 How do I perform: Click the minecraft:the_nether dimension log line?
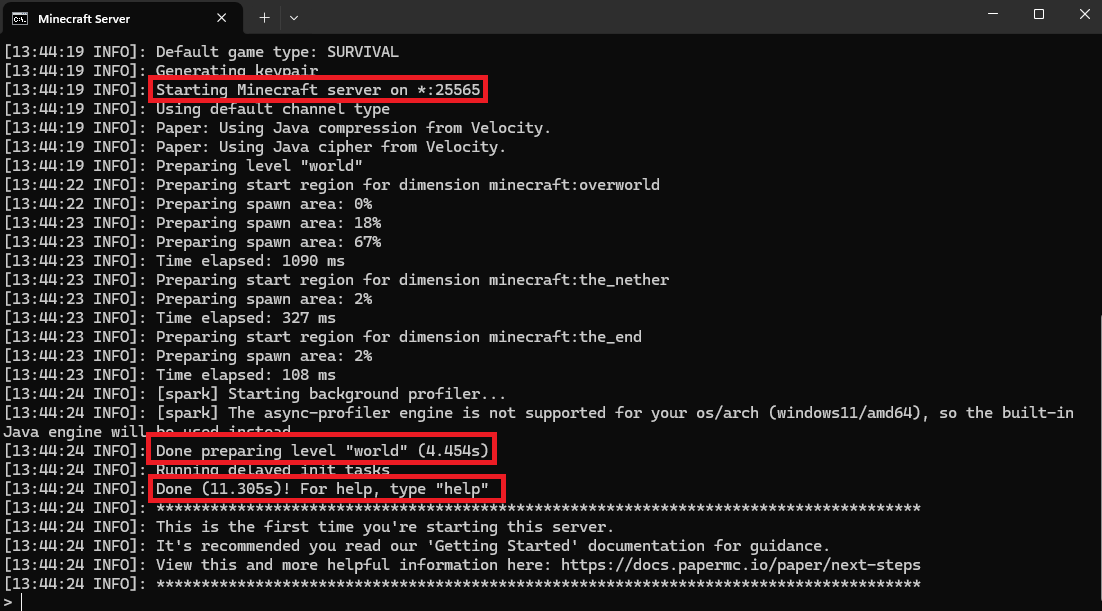[x=412, y=280]
